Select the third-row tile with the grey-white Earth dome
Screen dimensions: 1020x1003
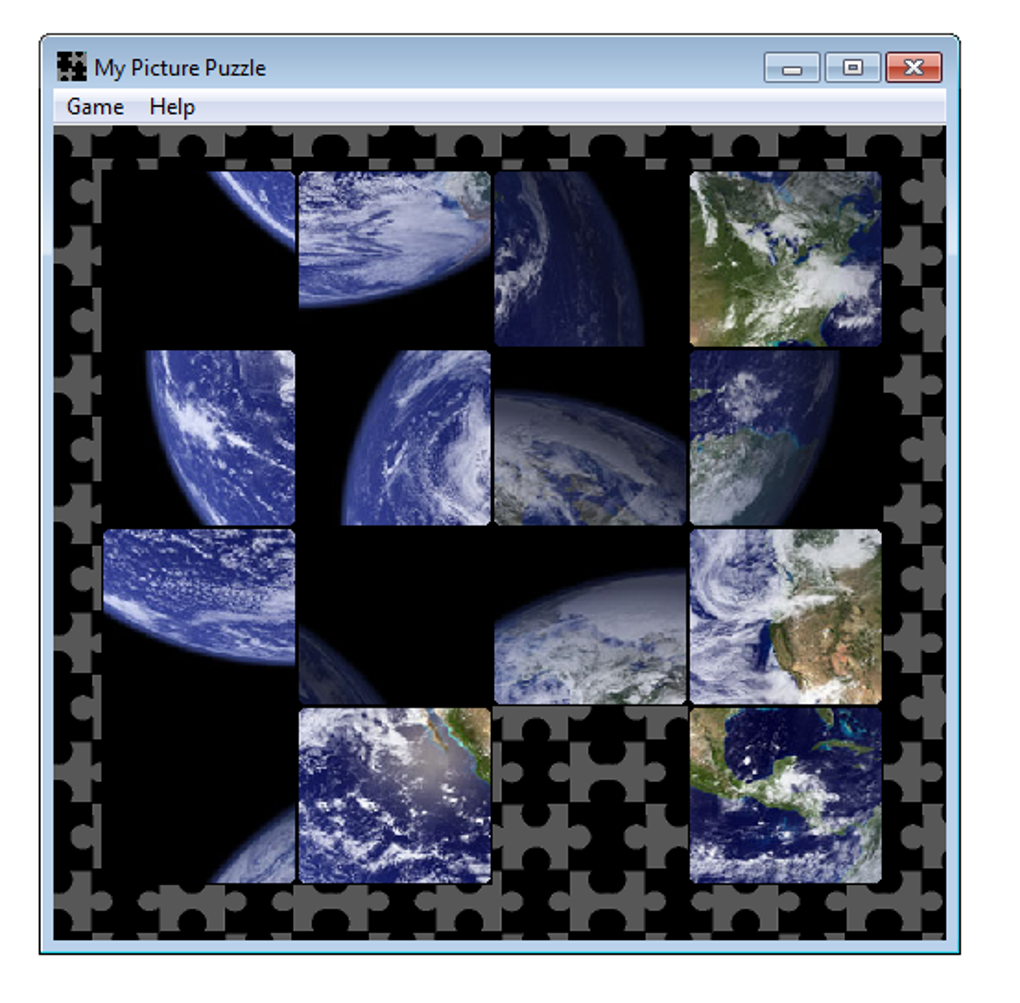point(590,616)
